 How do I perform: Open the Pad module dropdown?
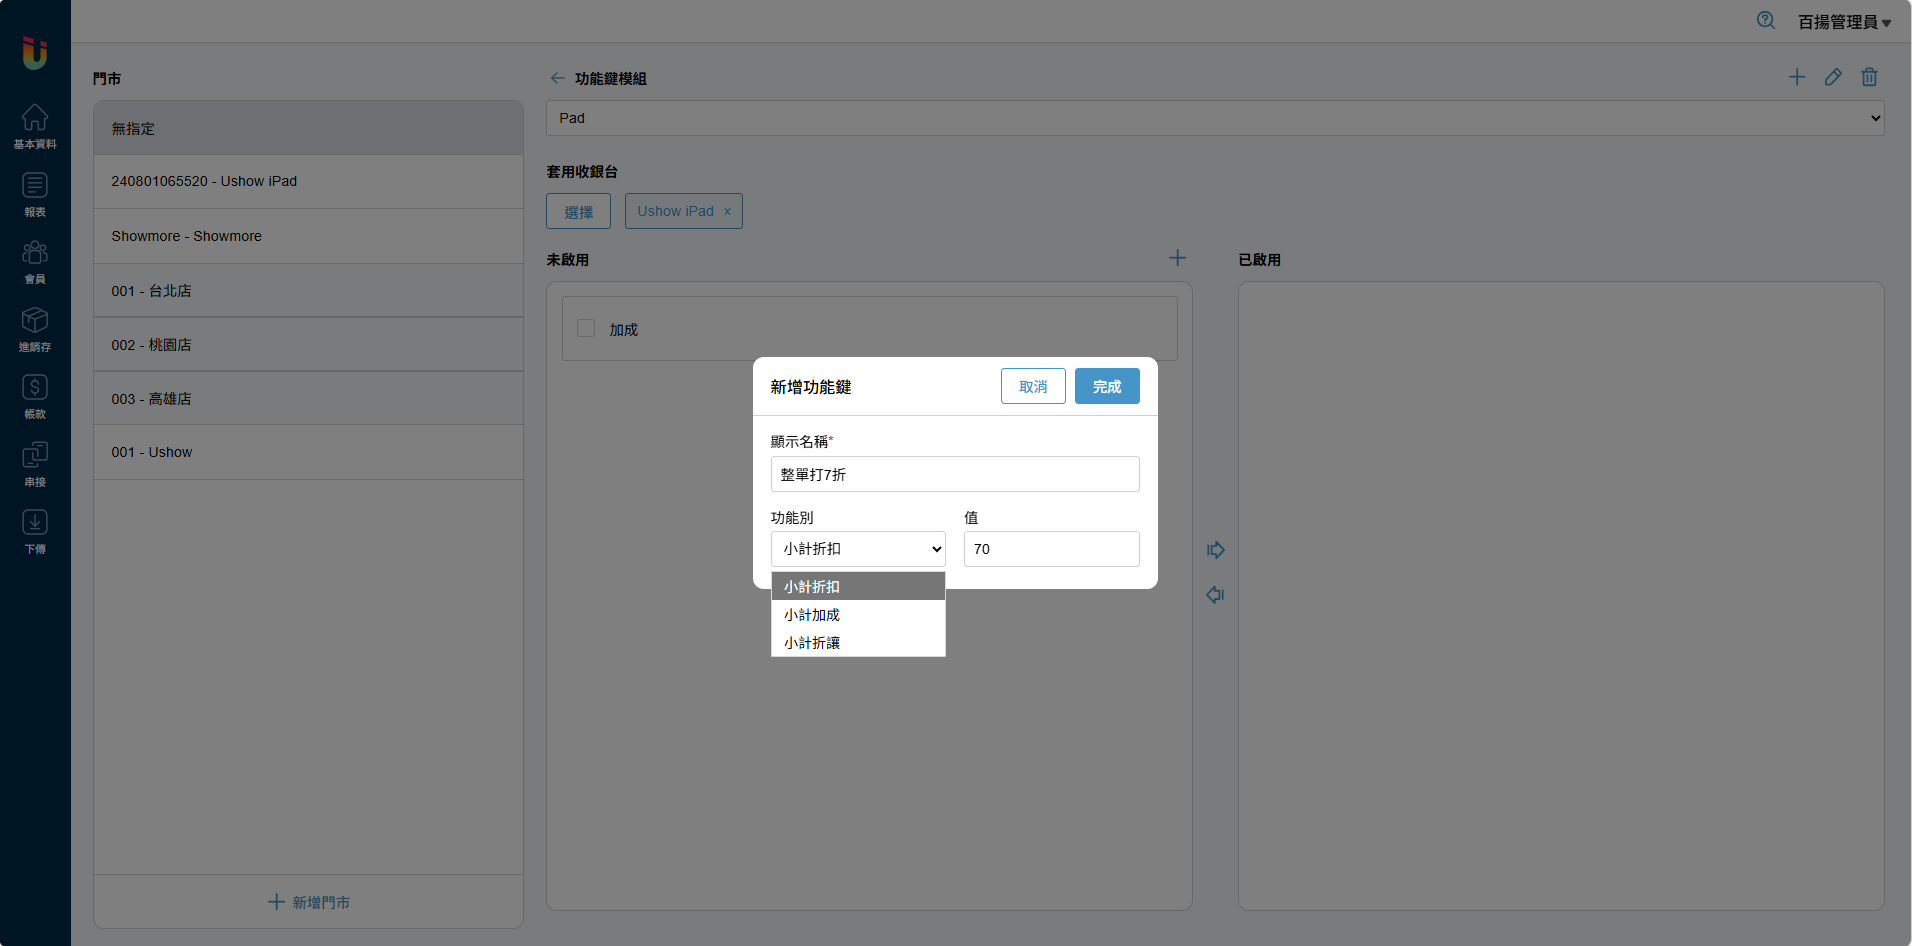[1214, 118]
